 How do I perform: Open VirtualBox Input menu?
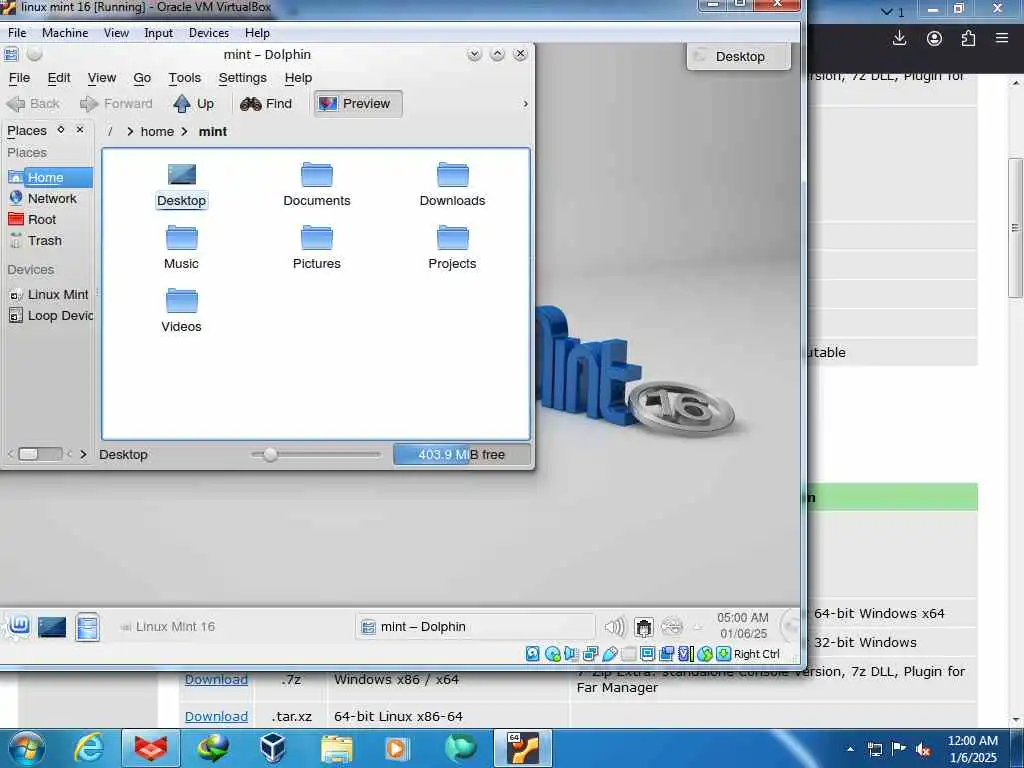tap(158, 33)
